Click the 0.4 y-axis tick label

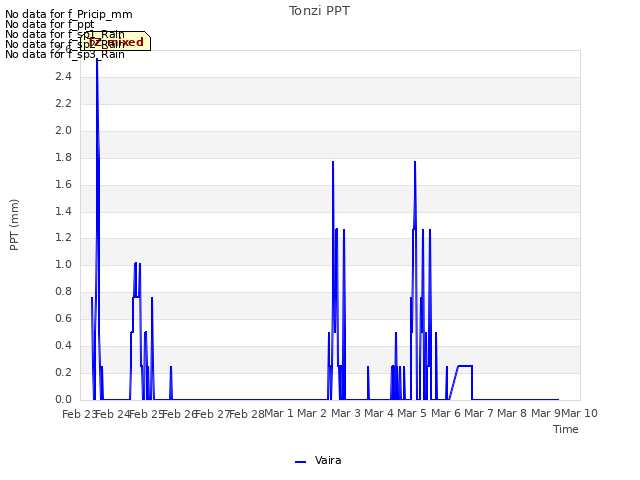63,345
